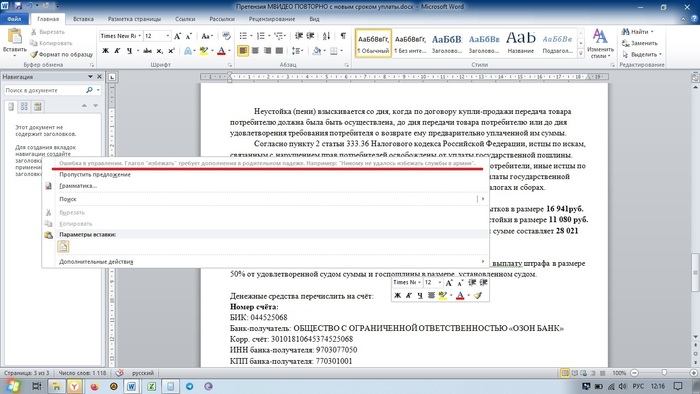
Task: Open the font name combo box in ribbon
Action: (121, 36)
